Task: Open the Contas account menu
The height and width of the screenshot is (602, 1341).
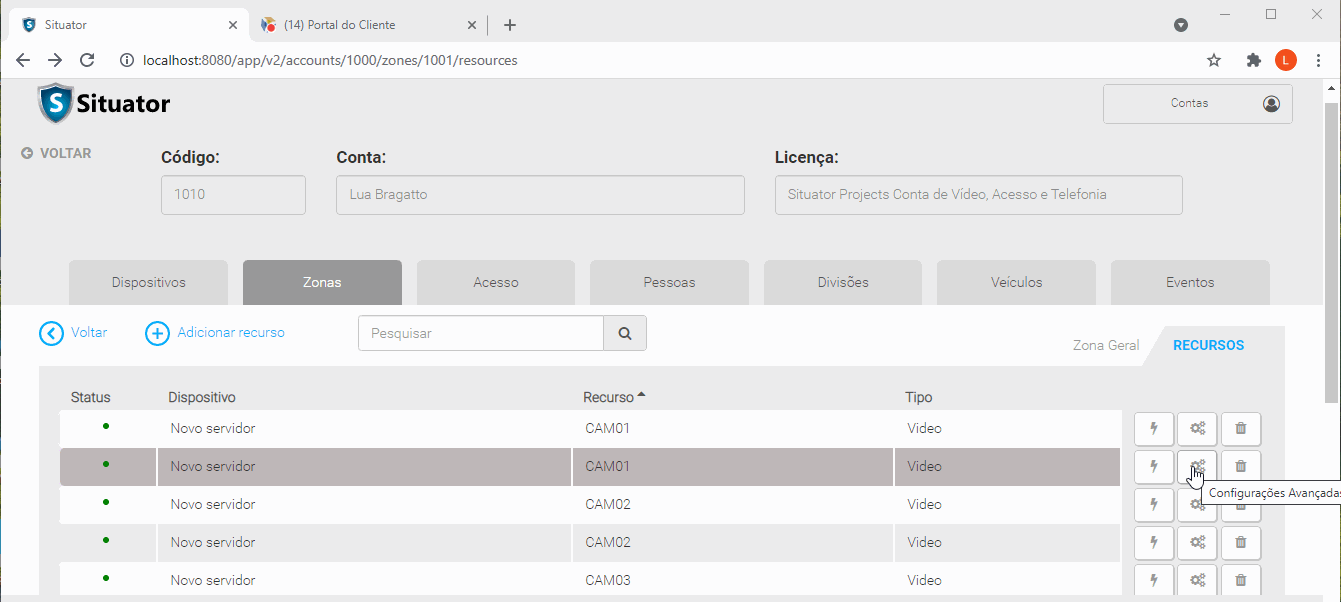Action: pyautogui.click(x=1197, y=104)
